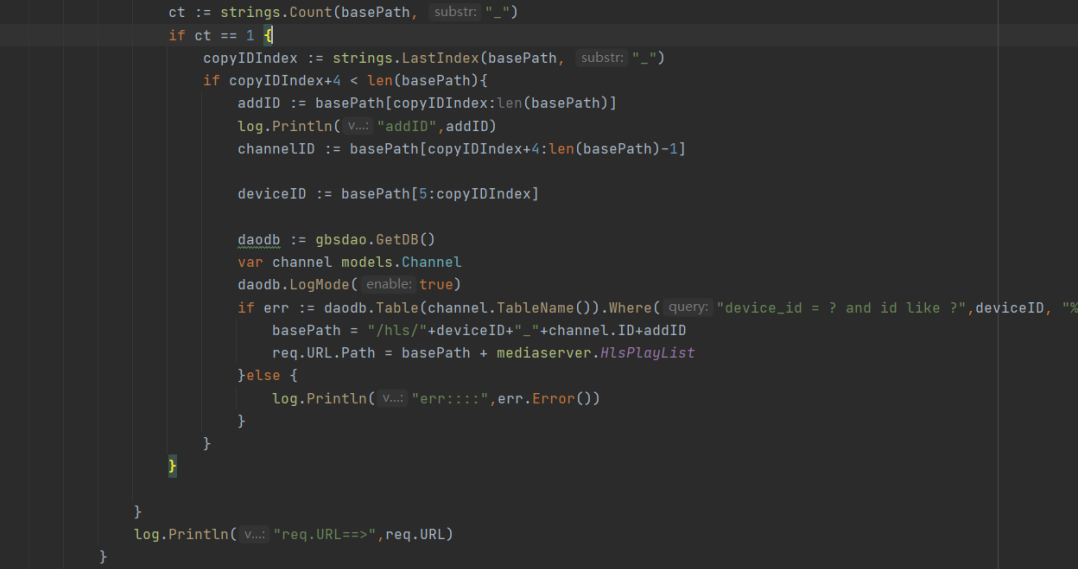Screen dimensions: 1078x569
Task: Click the "substr:" hint on the LastIndex line
Action: (x=602, y=58)
